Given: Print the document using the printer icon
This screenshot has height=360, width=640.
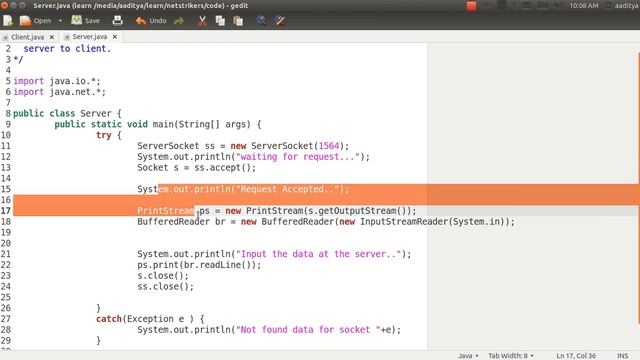Looking at the screenshot, I should click(x=118, y=20).
